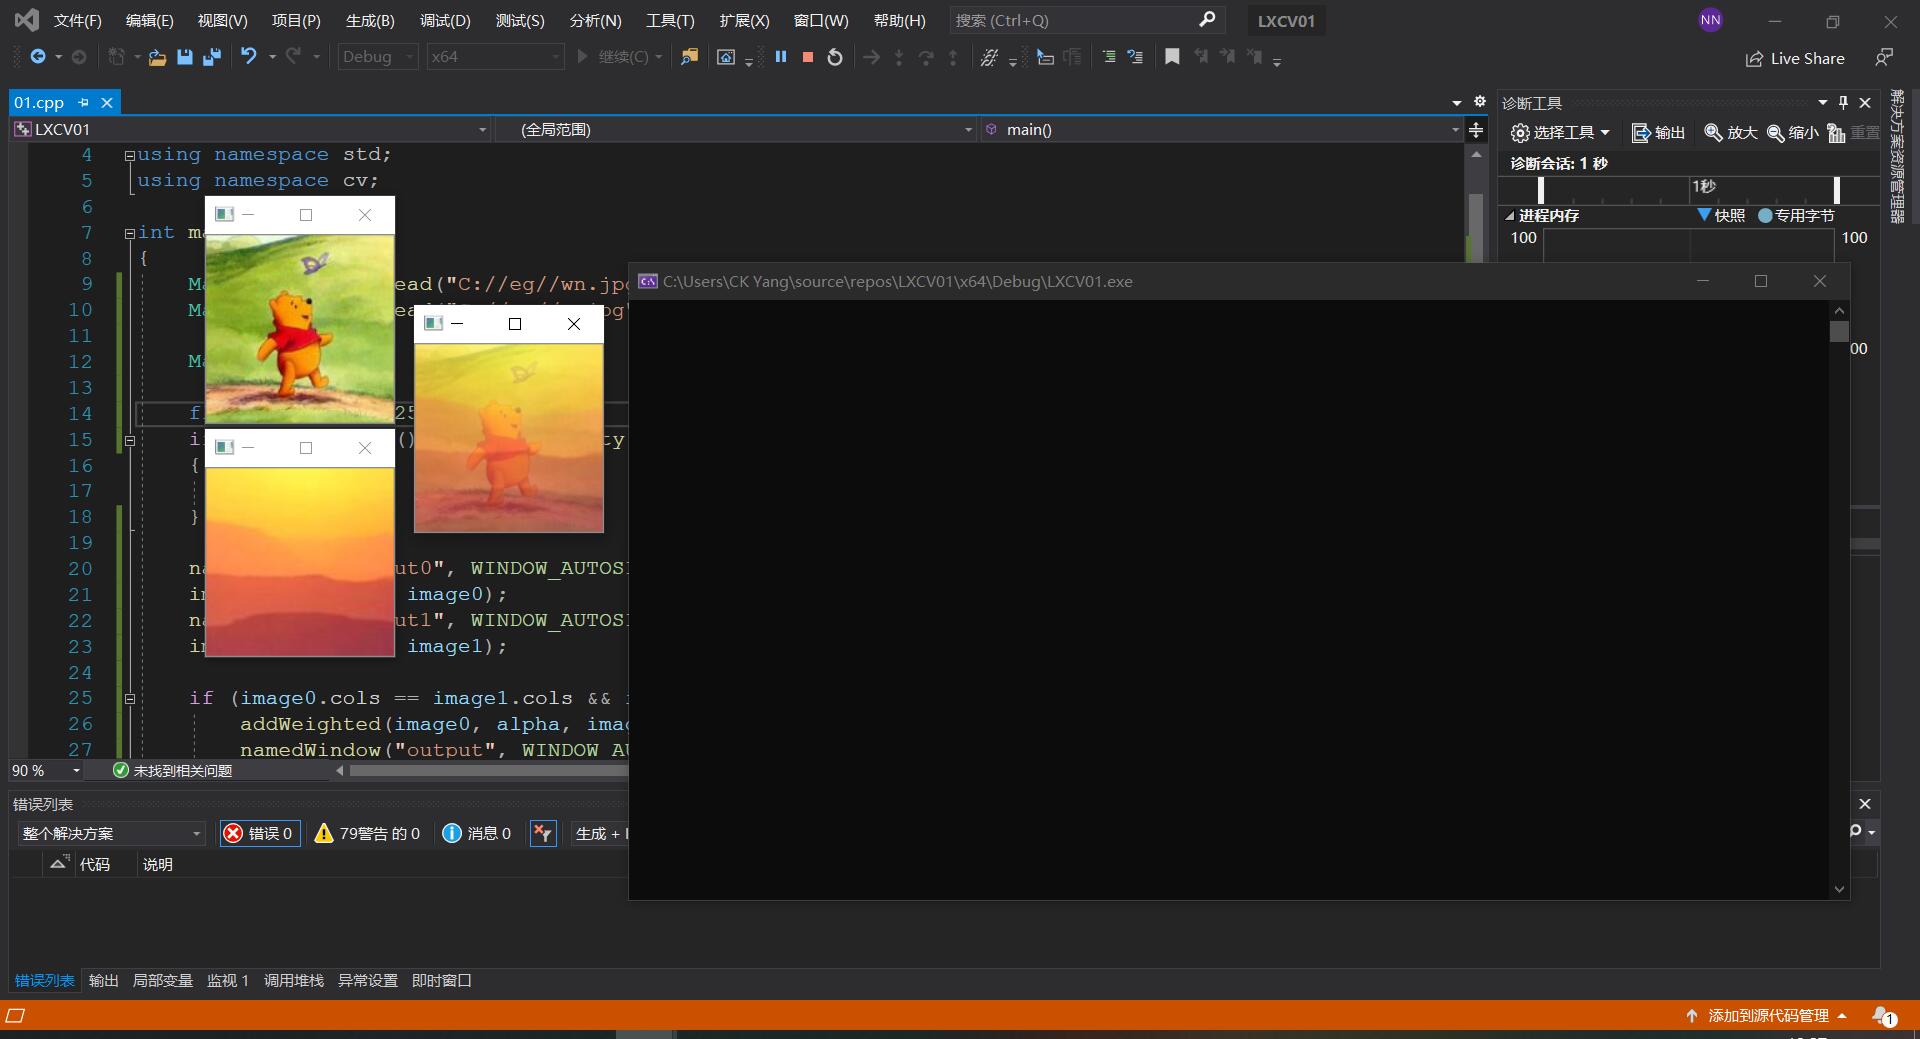Click the left diagnostic timeline selection handle

[1541, 190]
